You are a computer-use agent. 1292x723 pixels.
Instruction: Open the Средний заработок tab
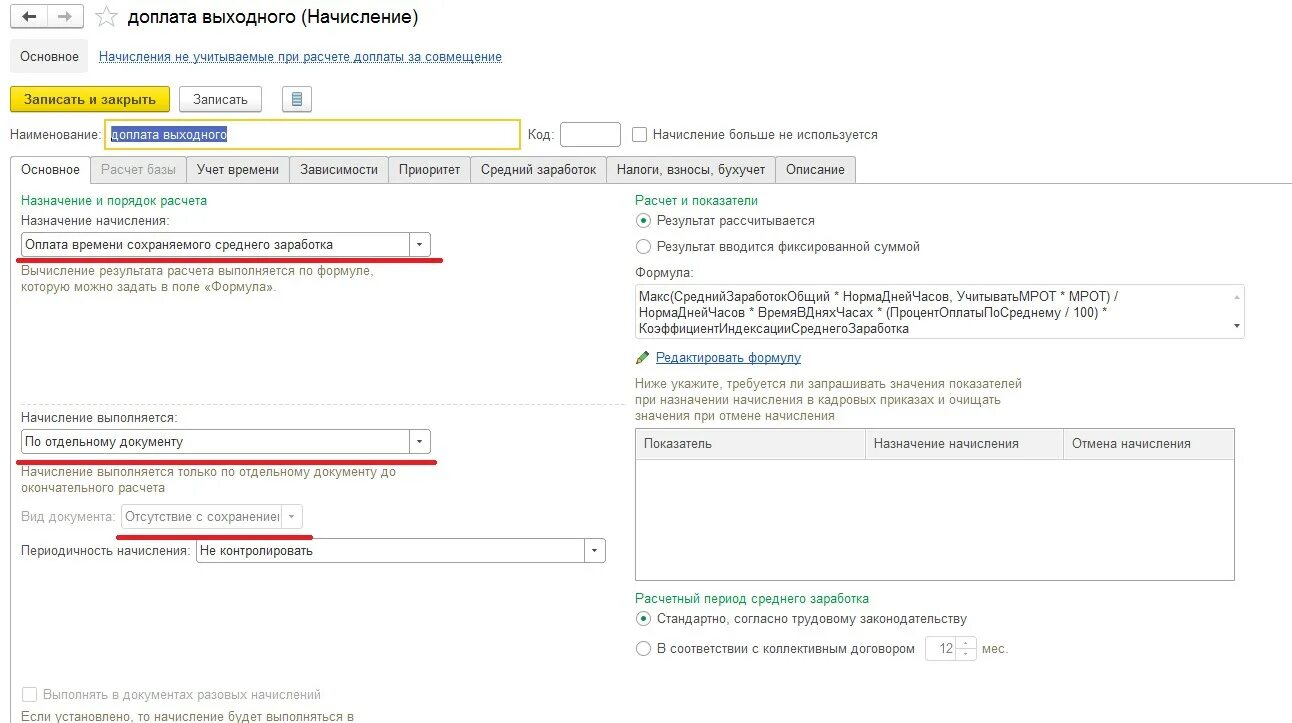[538, 170]
